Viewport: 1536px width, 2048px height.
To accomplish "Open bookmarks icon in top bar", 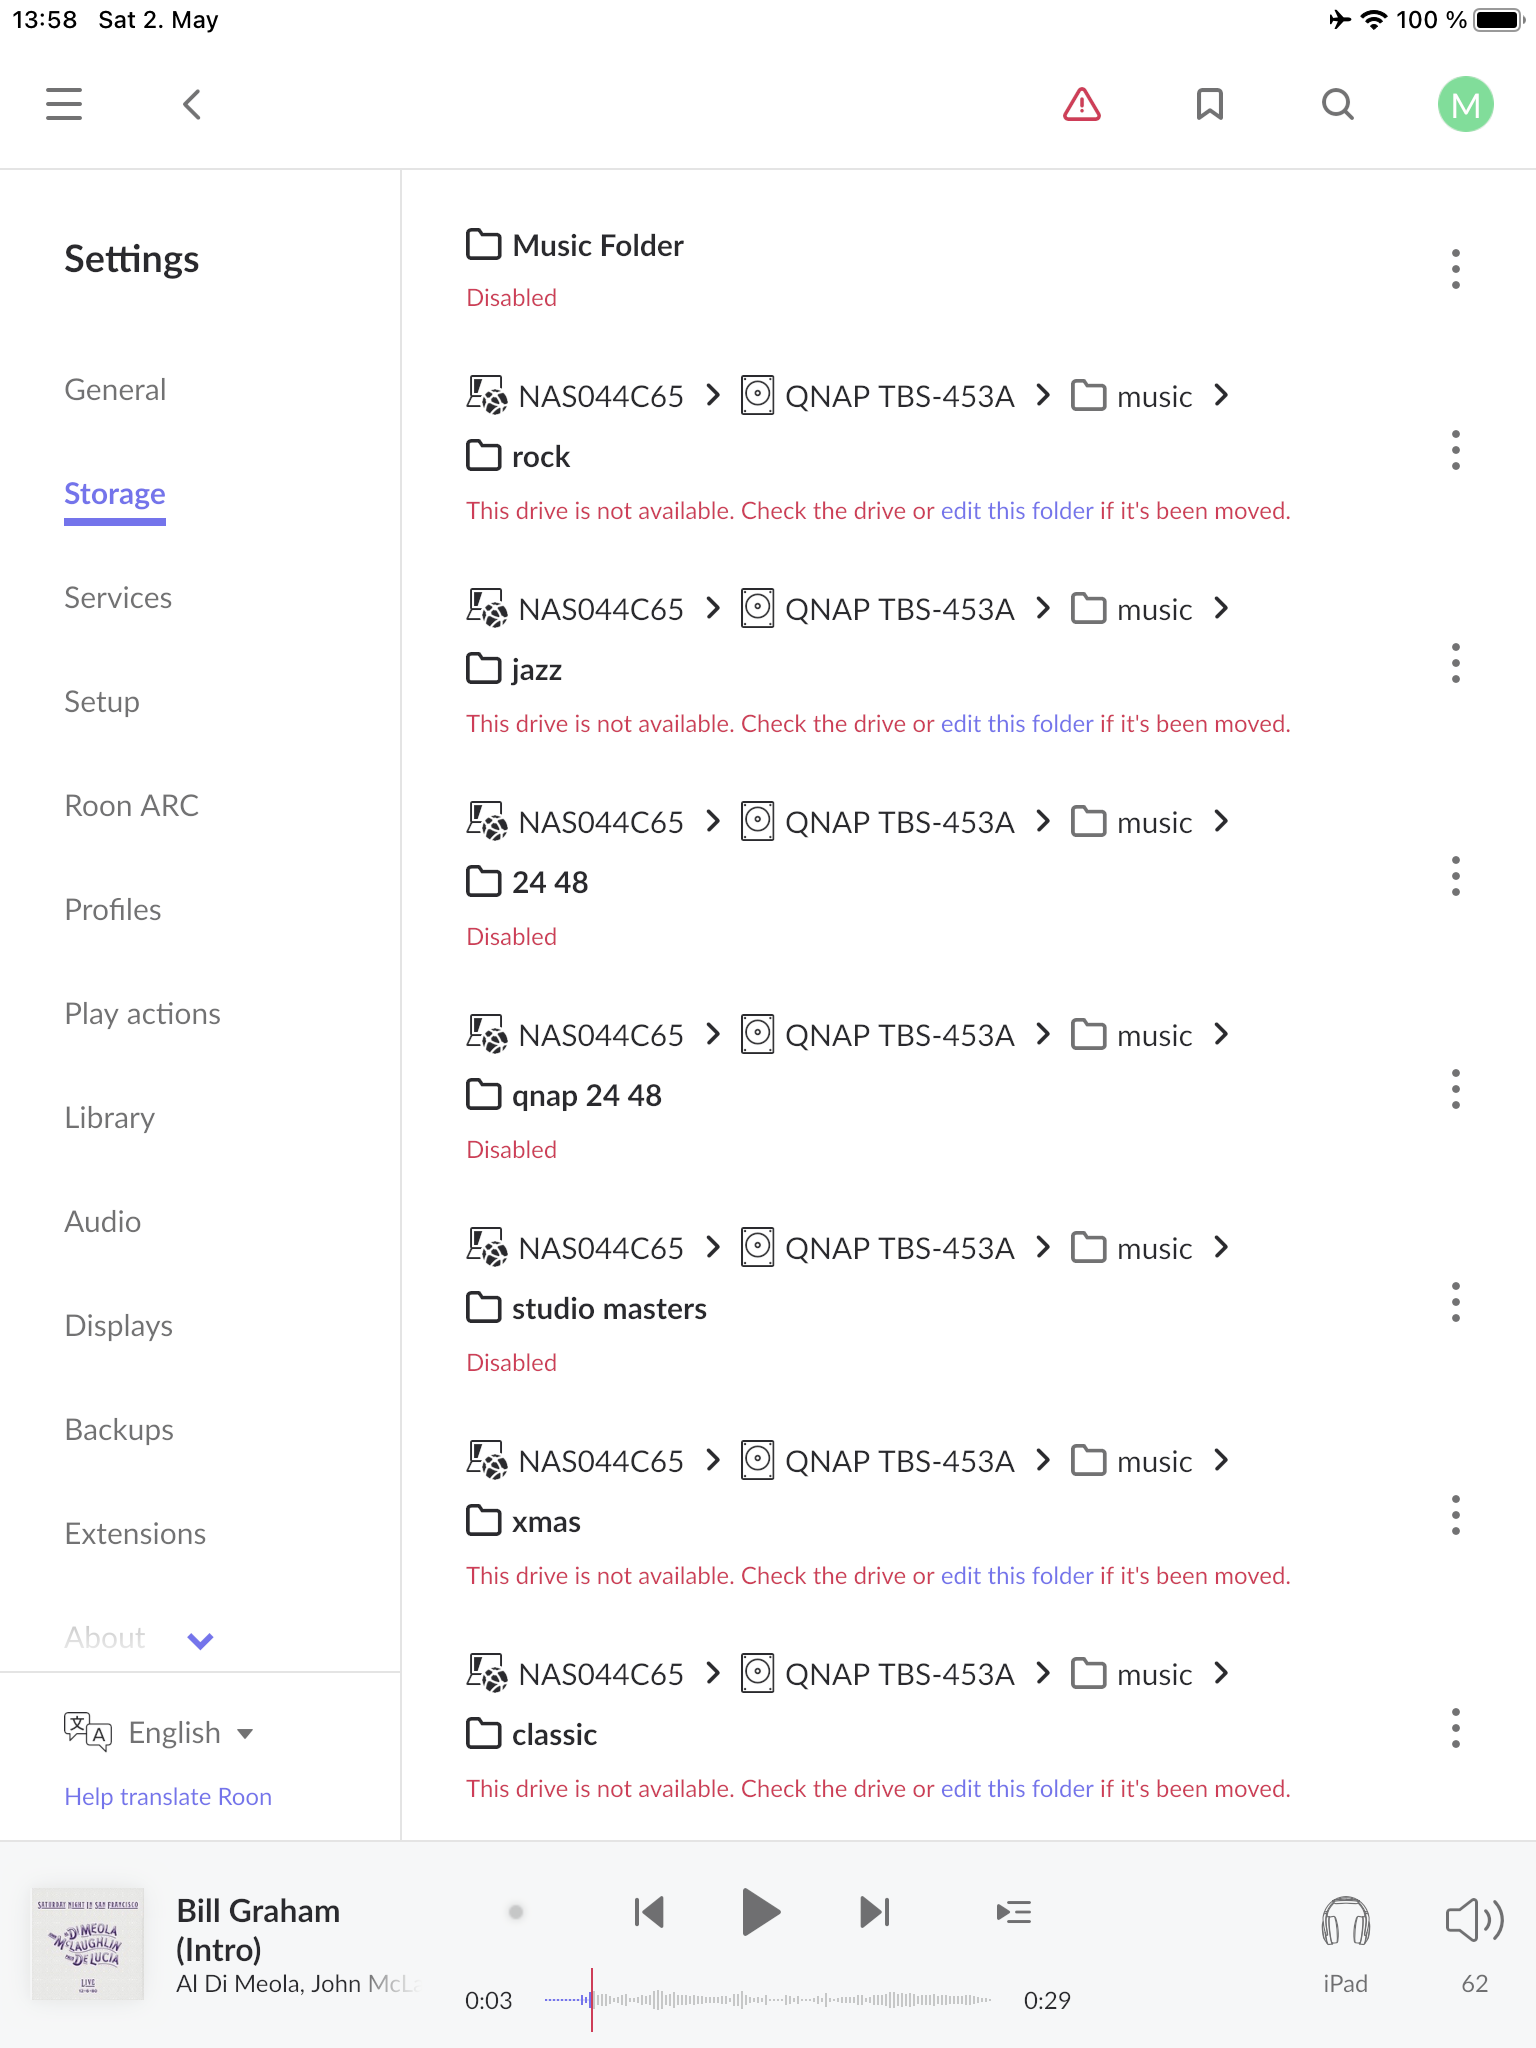I will tap(1210, 104).
